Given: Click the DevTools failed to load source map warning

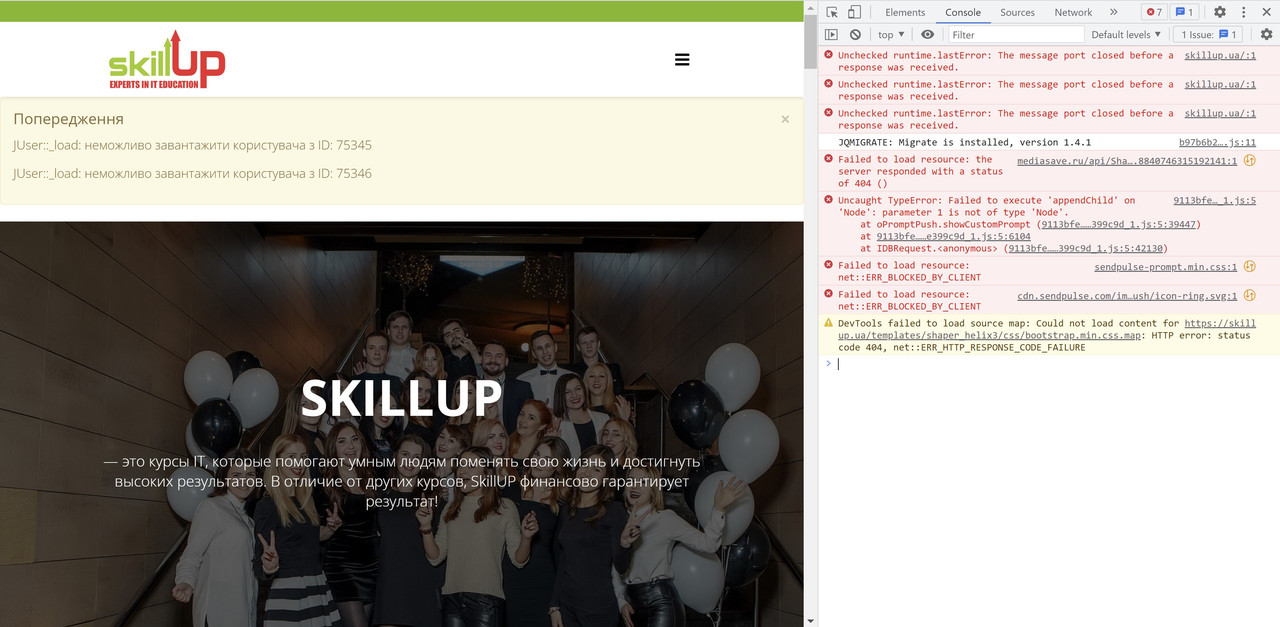Looking at the screenshot, I should pyautogui.click(x=1049, y=335).
